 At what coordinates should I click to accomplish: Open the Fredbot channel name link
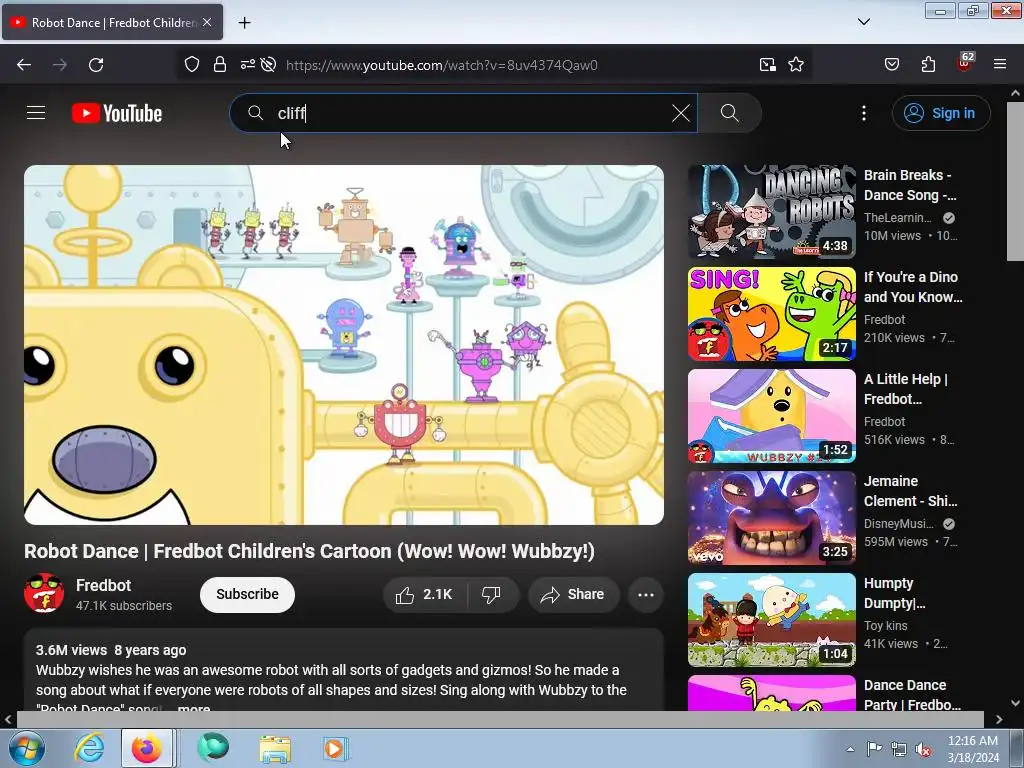(x=103, y=585)
